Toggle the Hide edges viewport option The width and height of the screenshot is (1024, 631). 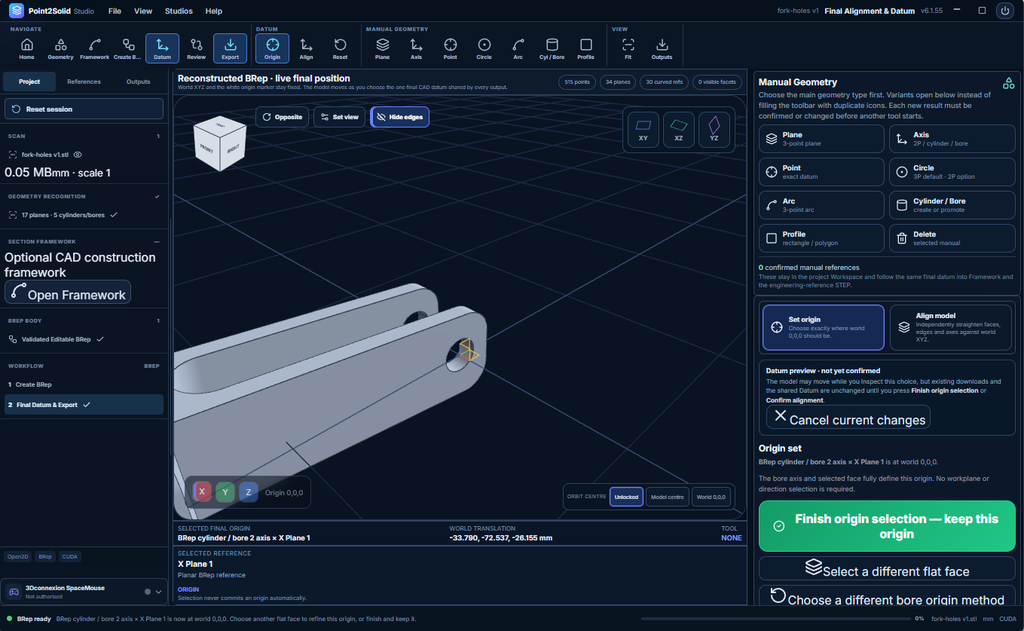(x=400, y=117)
